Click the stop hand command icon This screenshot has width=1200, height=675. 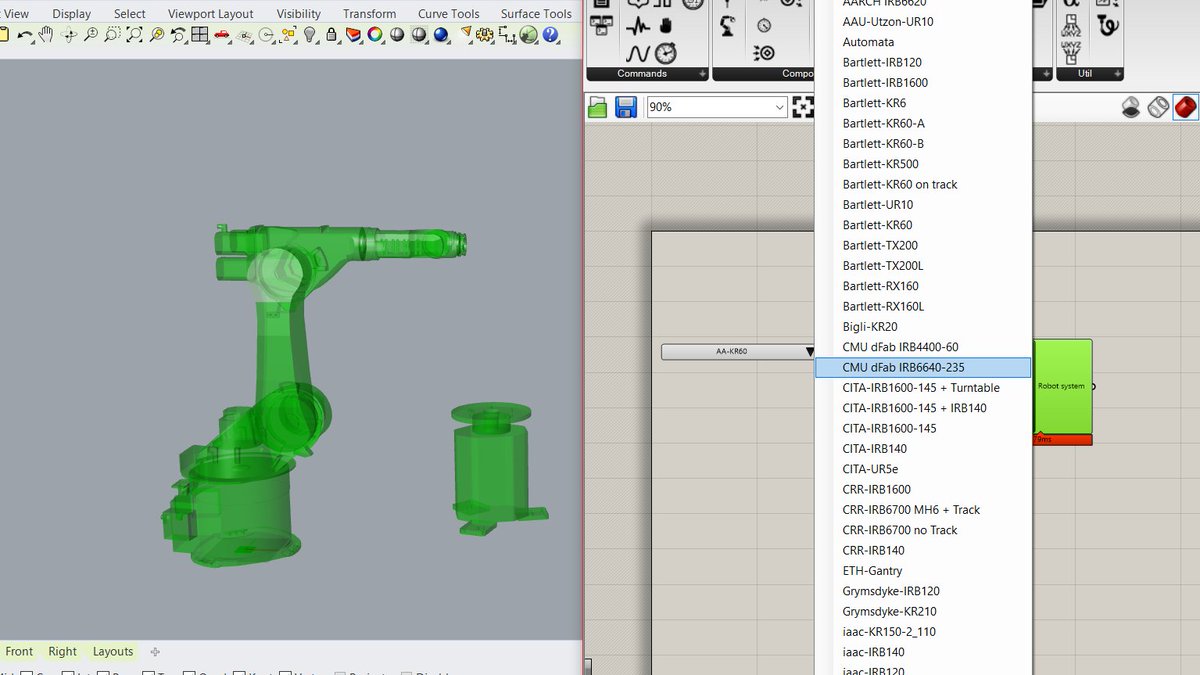click(x=666, y=25)
